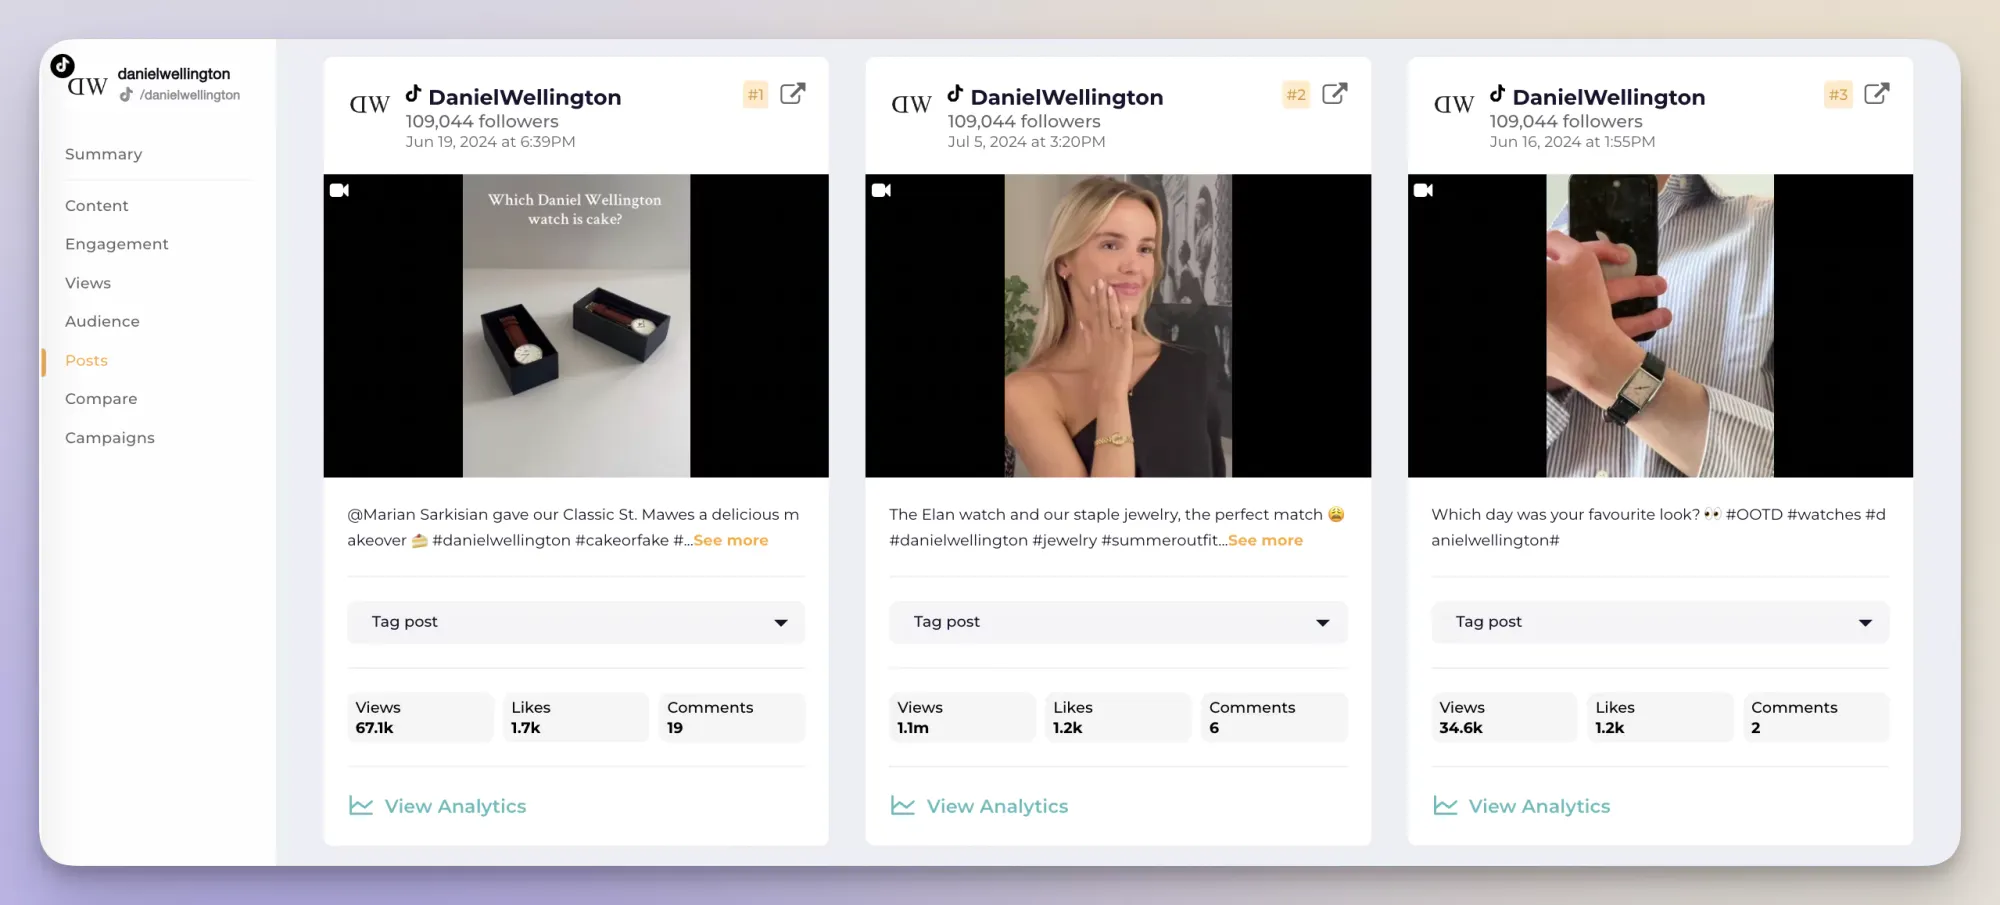Viewport: 2000px width, 905px height.
Task: Navigate to Campaigns
Action: (x=110, y=438)
